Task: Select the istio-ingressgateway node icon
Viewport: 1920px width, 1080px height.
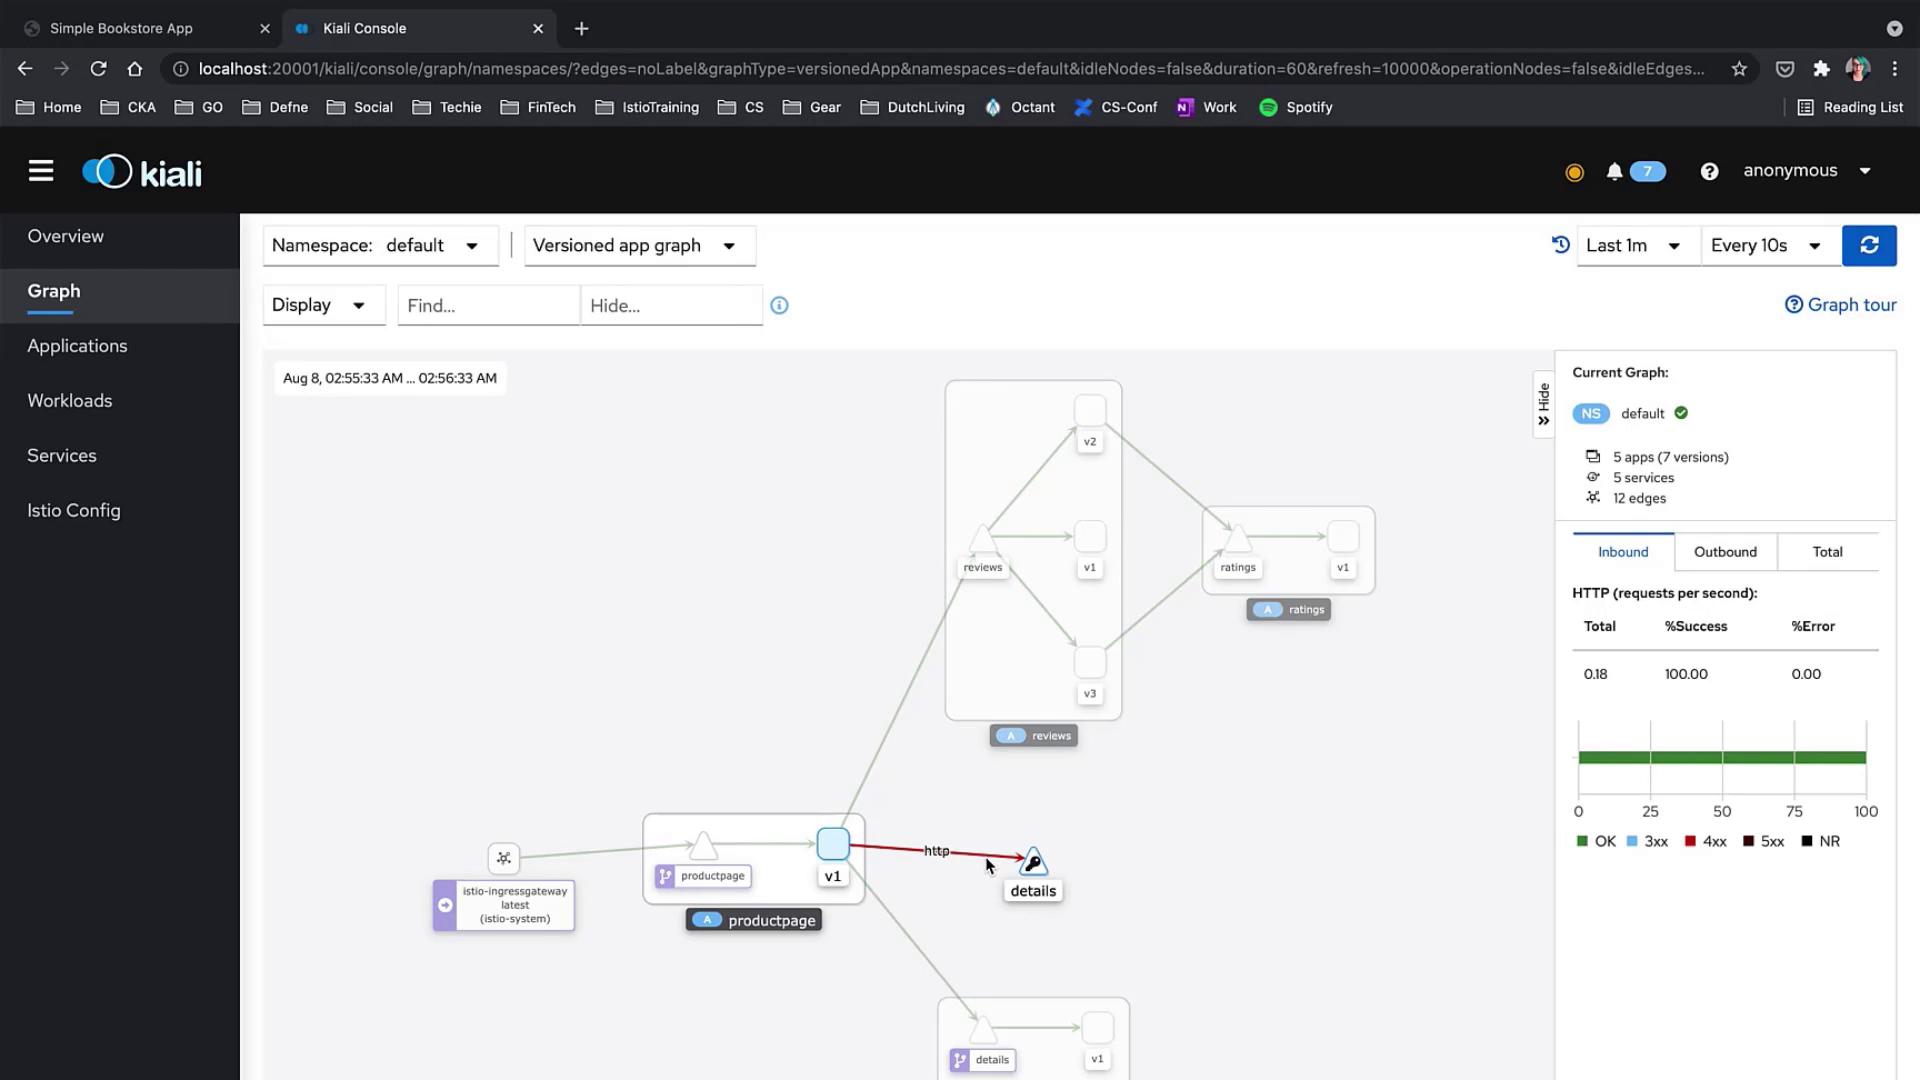Action: (504, 858)
